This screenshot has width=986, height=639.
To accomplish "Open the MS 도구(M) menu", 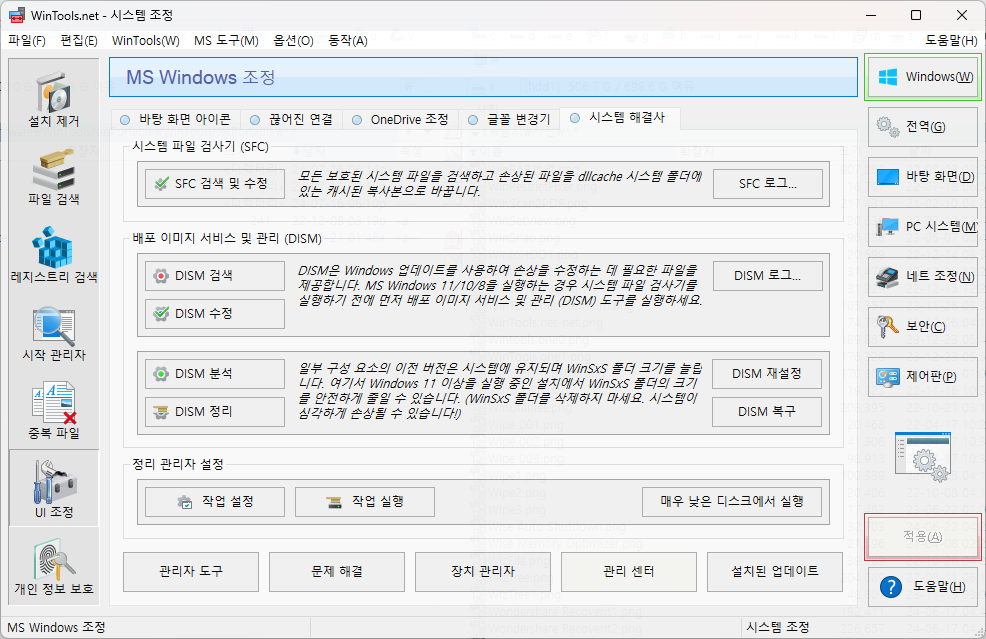I will pyautogui.click(x=226, y=41).
